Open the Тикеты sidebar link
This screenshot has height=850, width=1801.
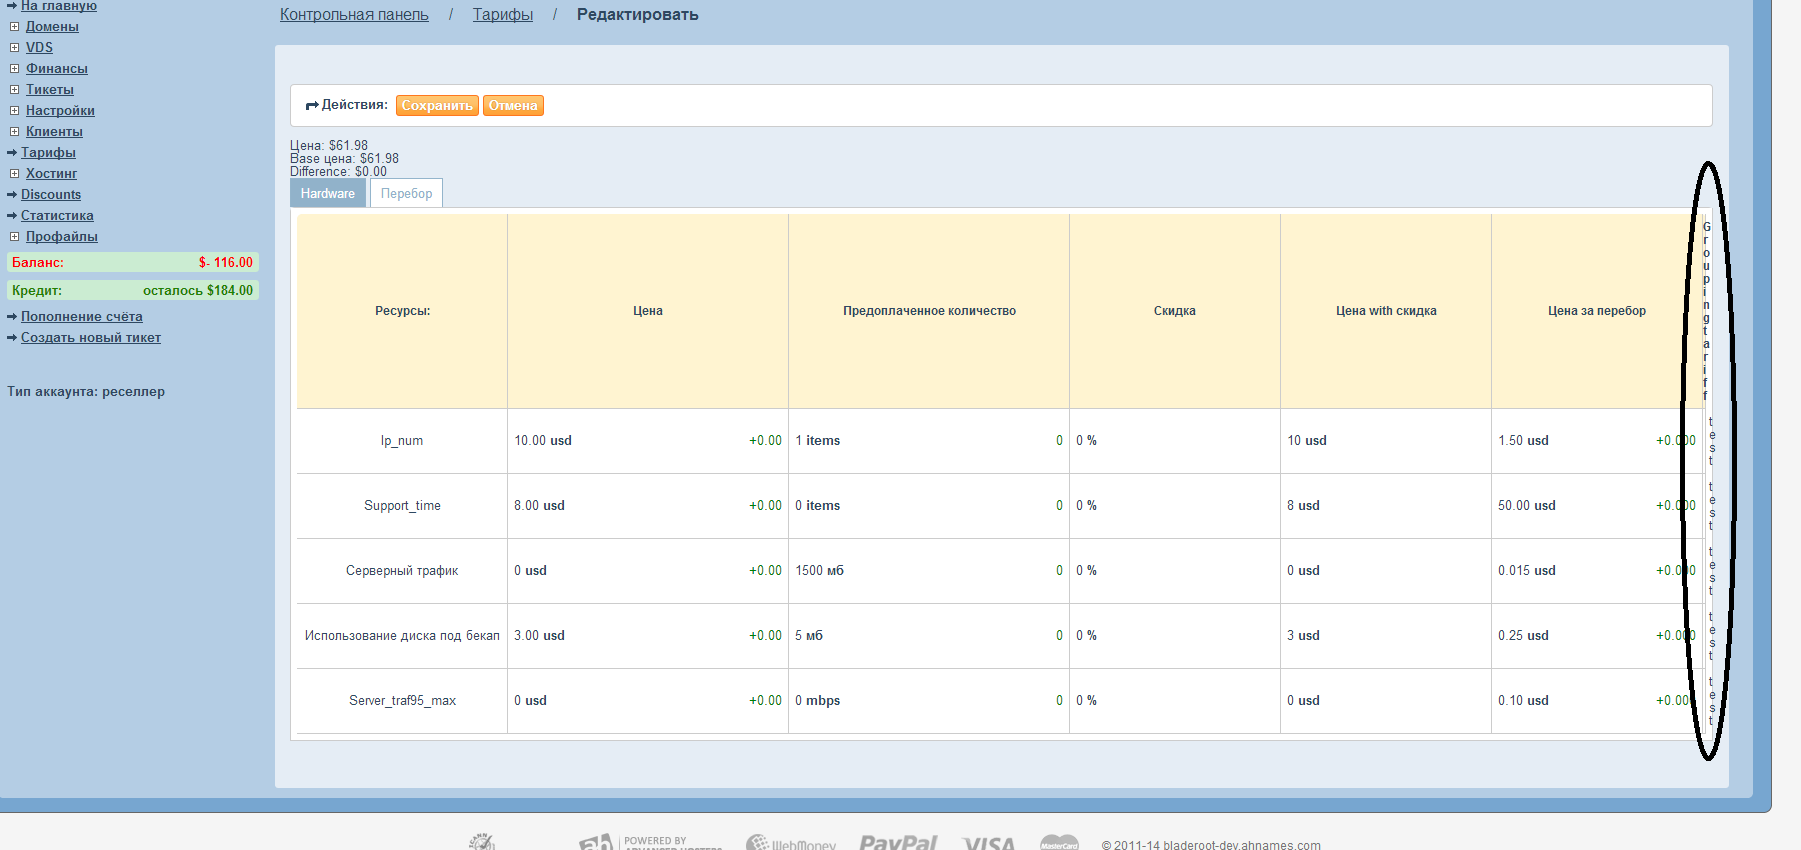tap(50, 90)
